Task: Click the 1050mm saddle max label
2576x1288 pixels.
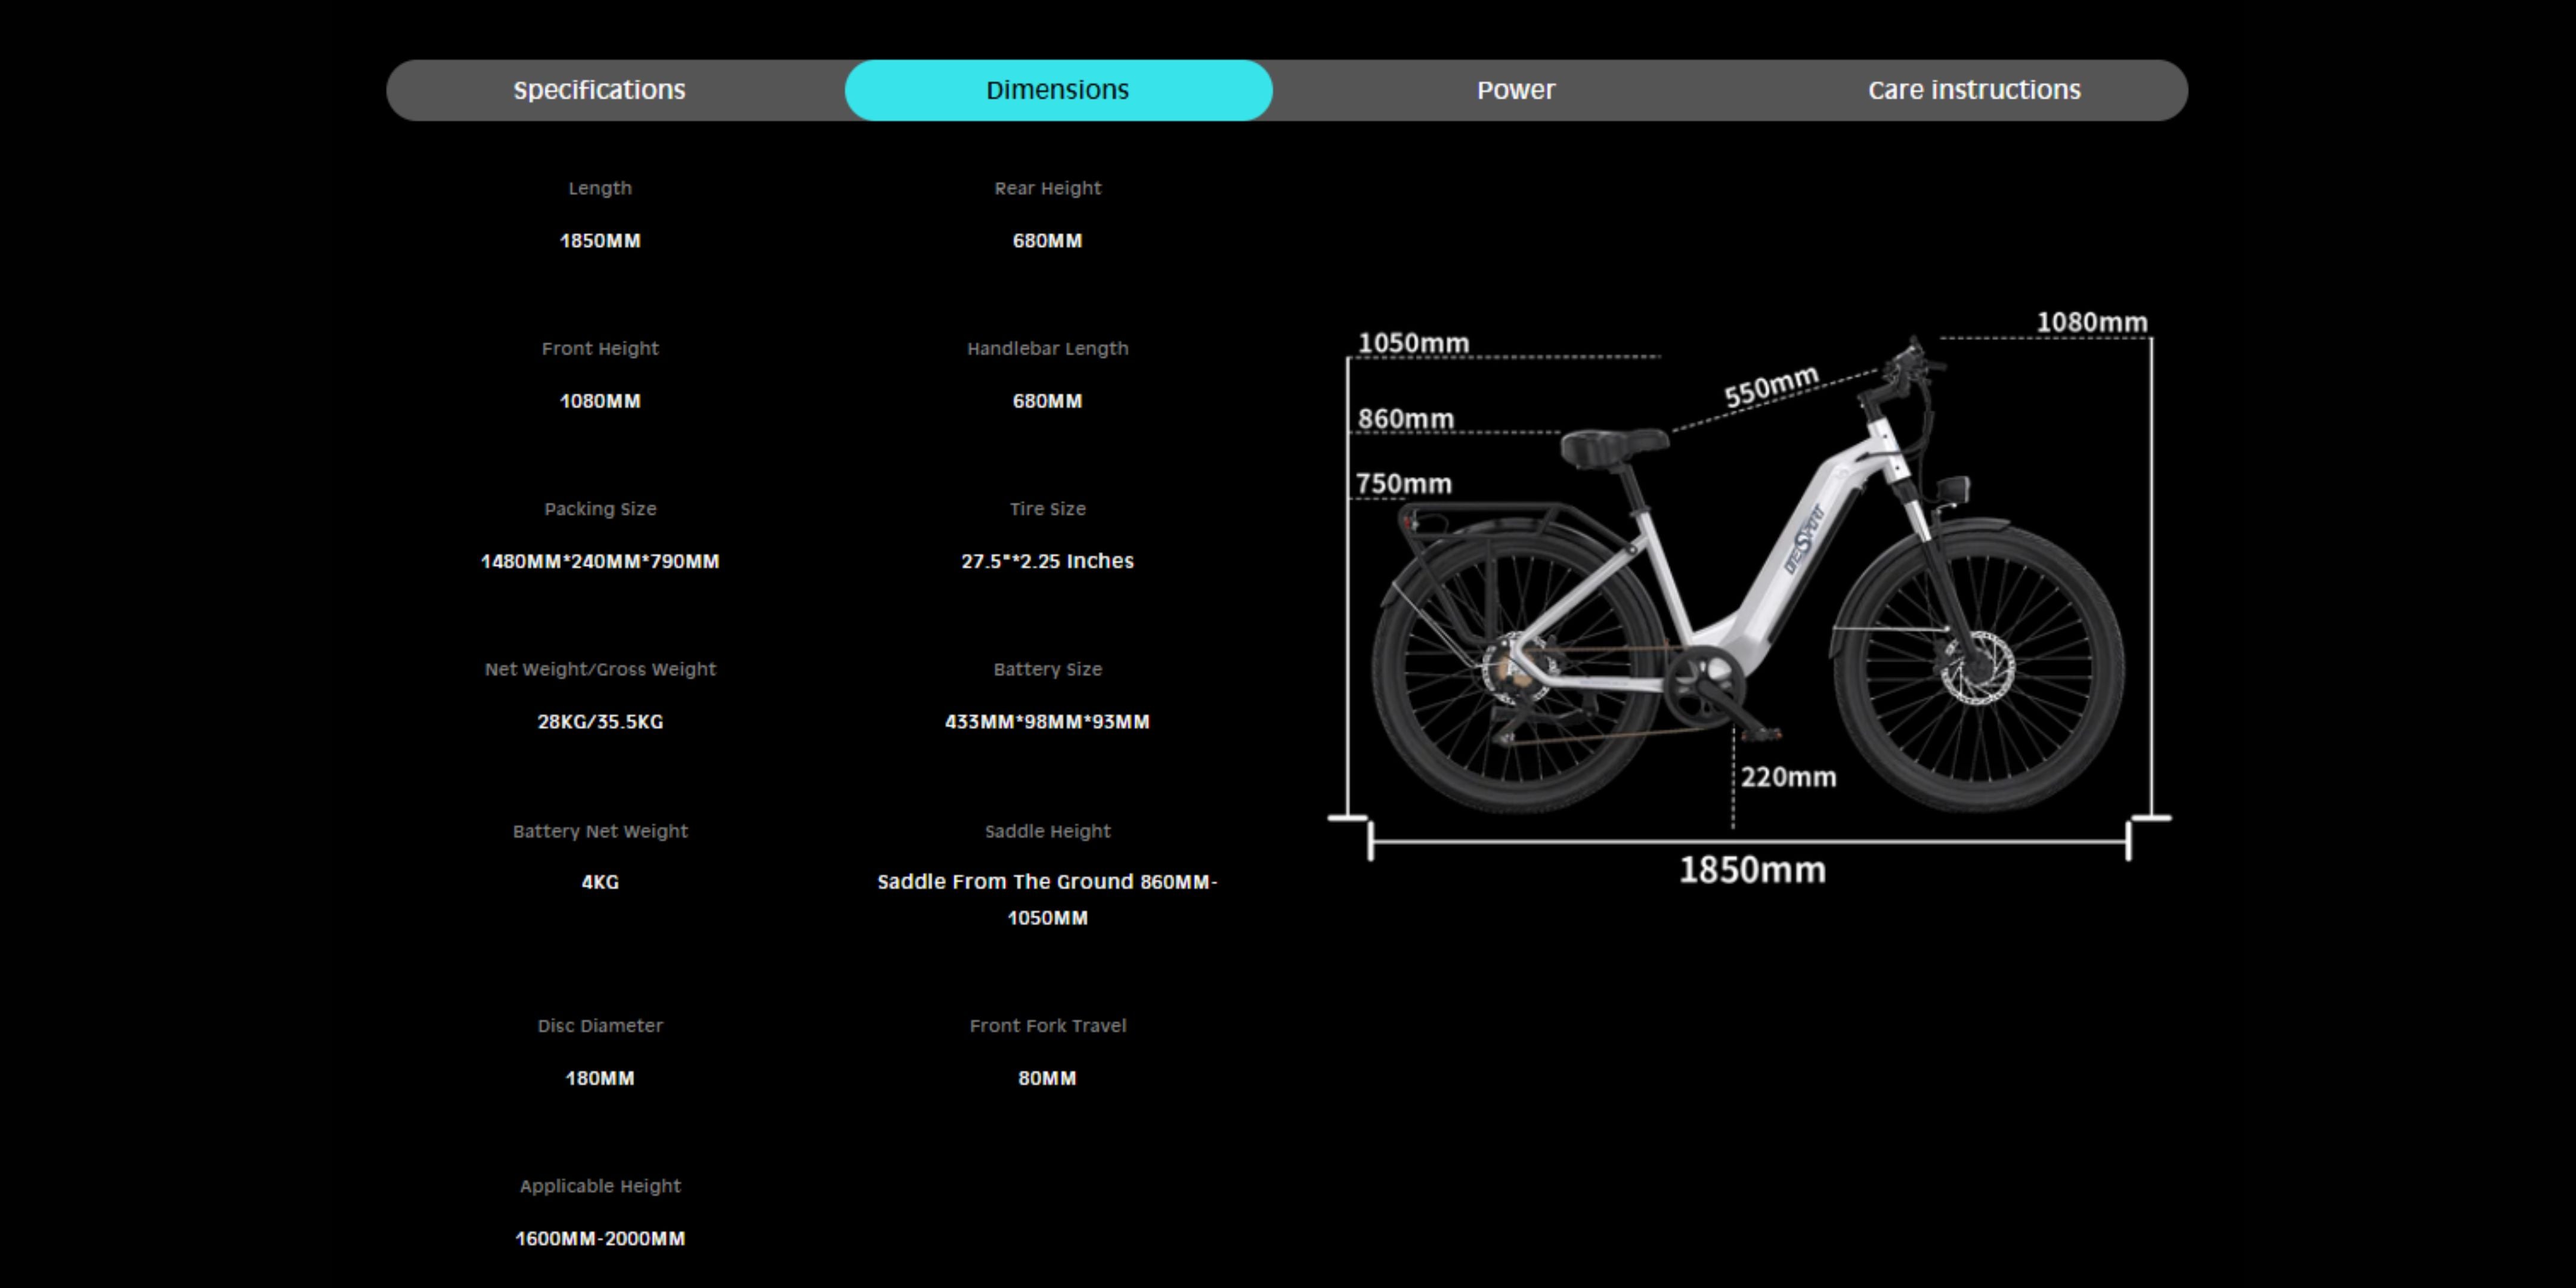Action: pos(1413,343)
